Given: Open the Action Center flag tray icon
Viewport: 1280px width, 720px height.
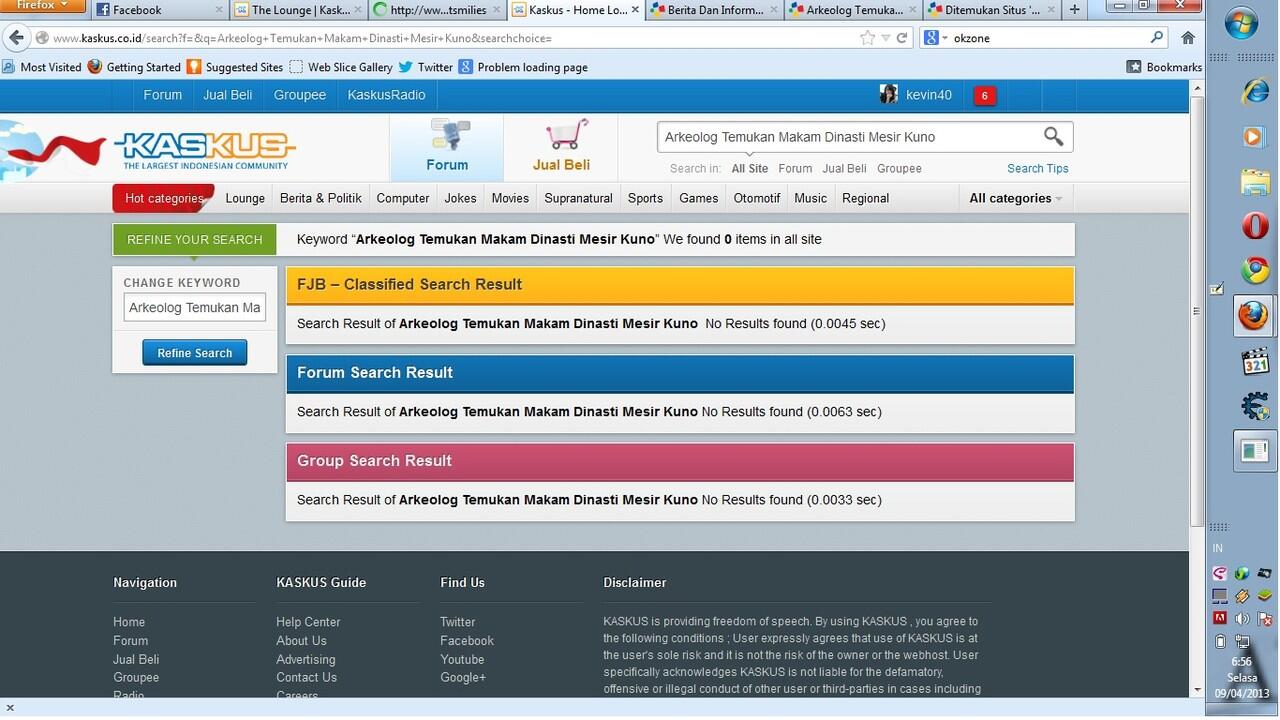Looking at the screenshot, I should [1263, 618].
